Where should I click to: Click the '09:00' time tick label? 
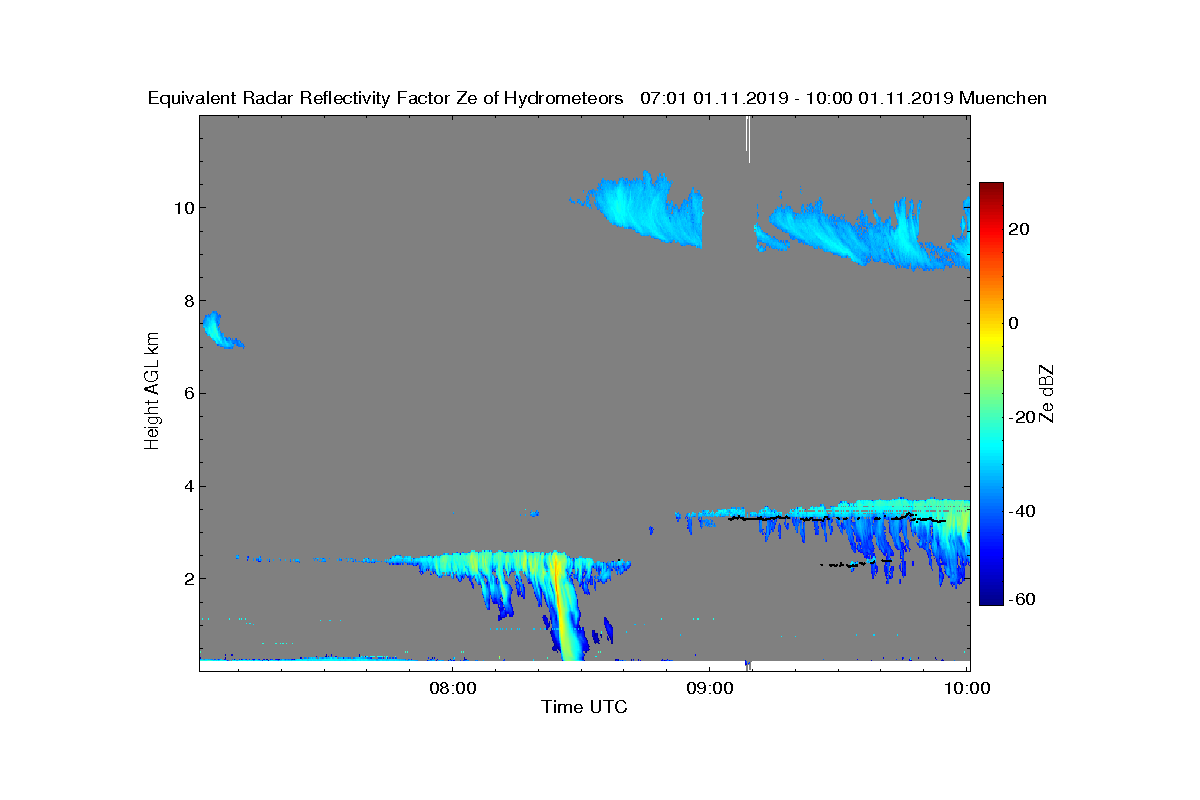coord(709,688)
